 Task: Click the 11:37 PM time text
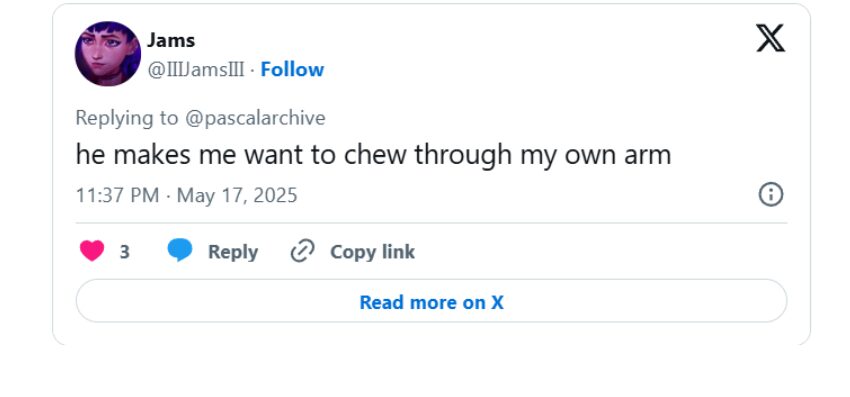coord(118,195)
